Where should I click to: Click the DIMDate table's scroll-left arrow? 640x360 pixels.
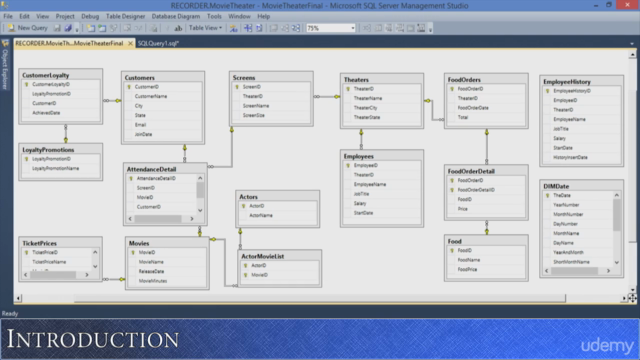(x=547, y=271)
